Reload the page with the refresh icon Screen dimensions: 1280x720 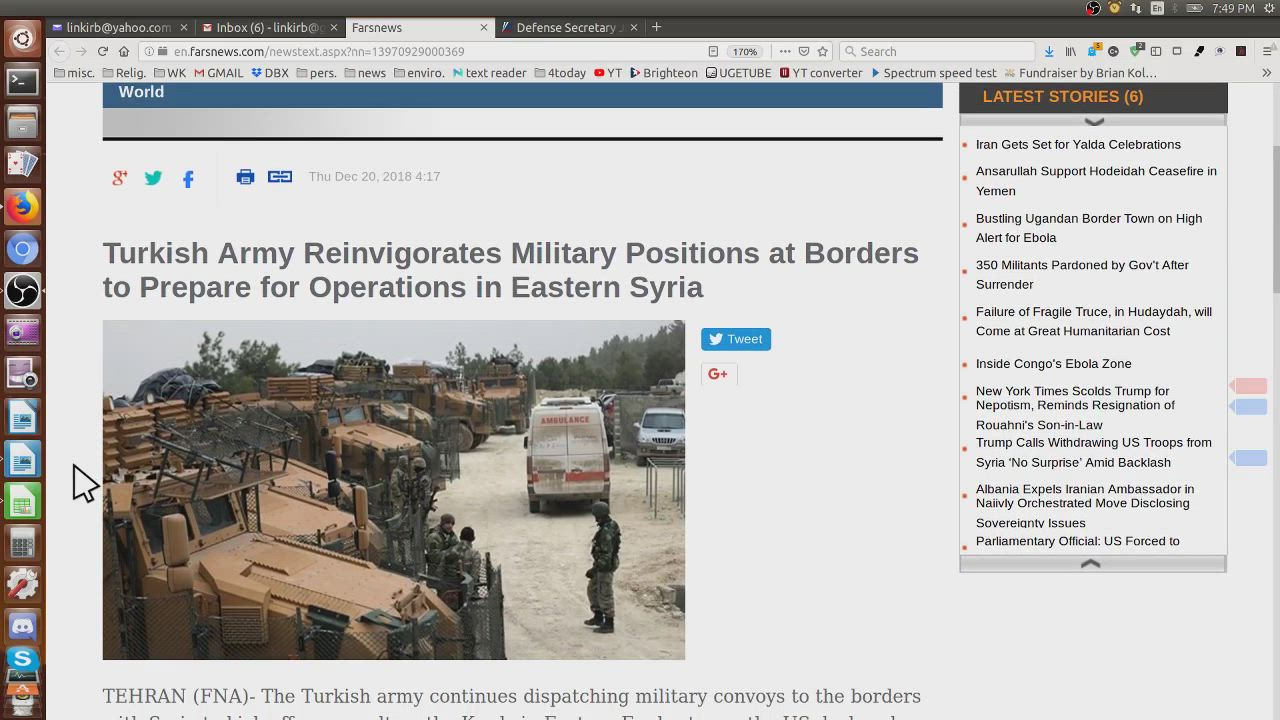(x=102, y=51)
